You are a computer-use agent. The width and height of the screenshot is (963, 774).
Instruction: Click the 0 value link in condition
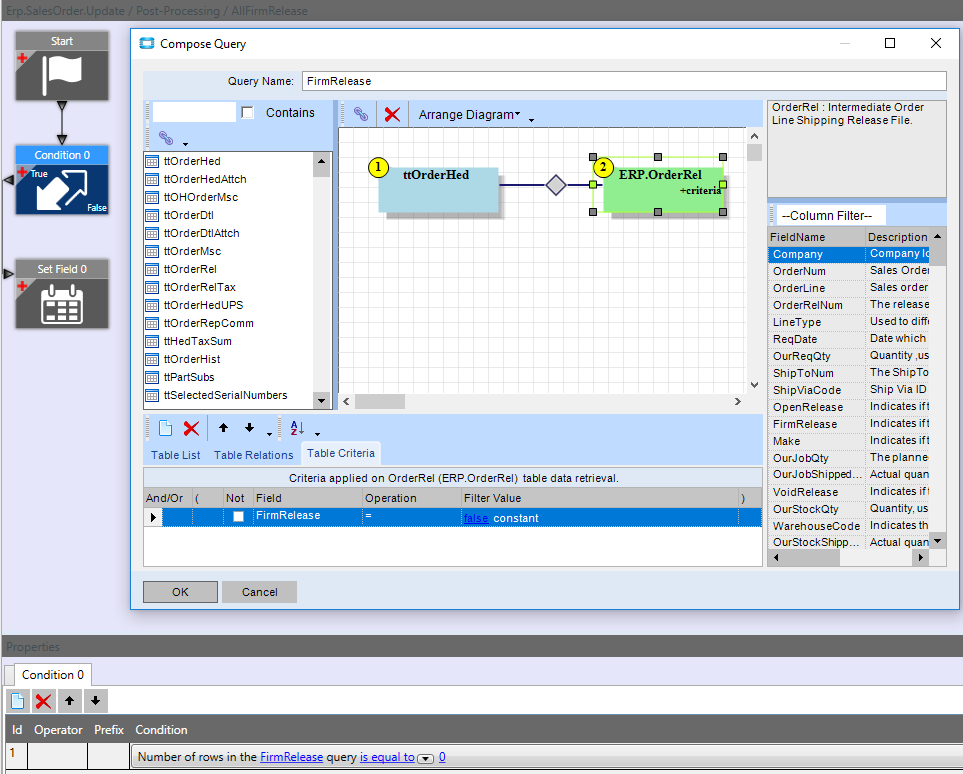[x=442, y=757]
